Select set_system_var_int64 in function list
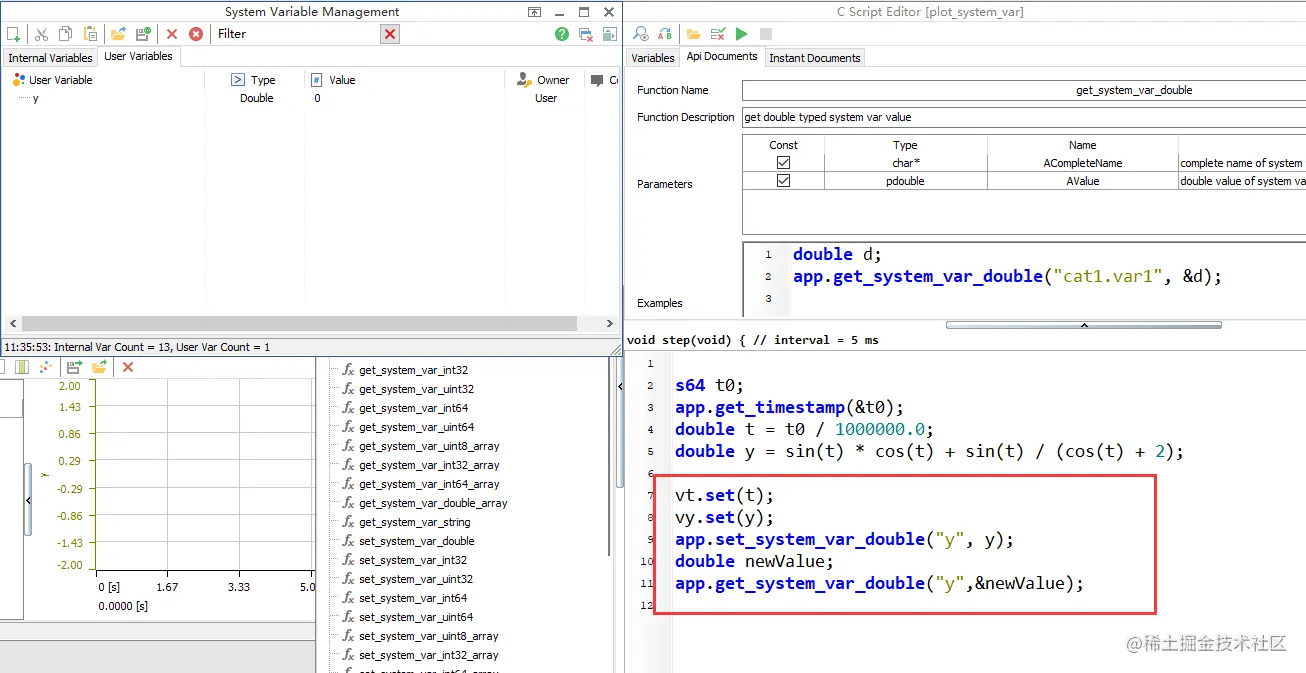 pos(413,598)
